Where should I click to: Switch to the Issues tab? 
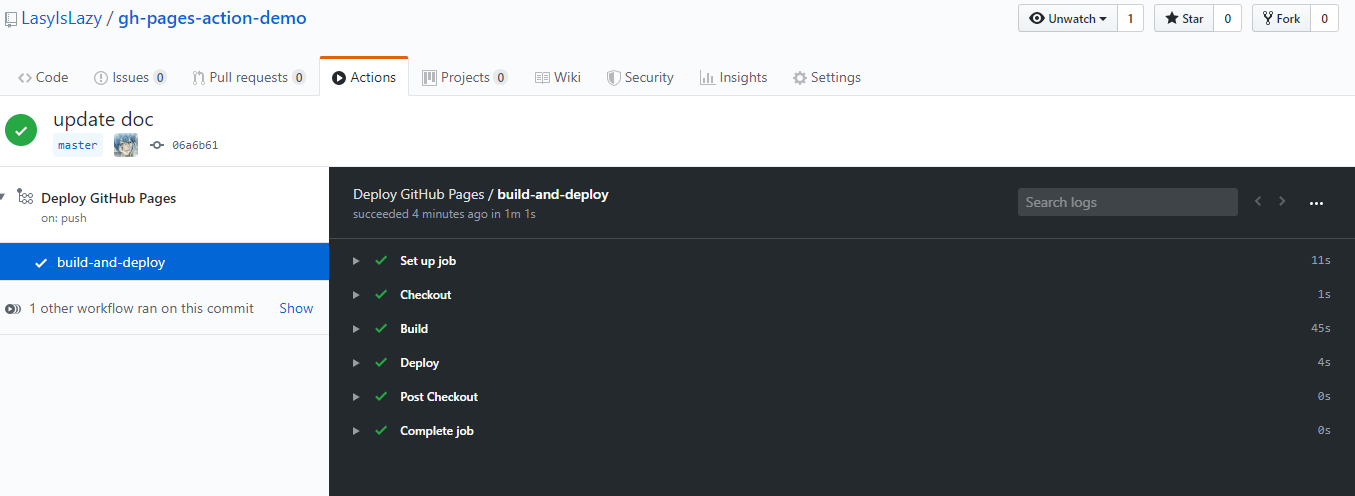(x=130, y=77)
